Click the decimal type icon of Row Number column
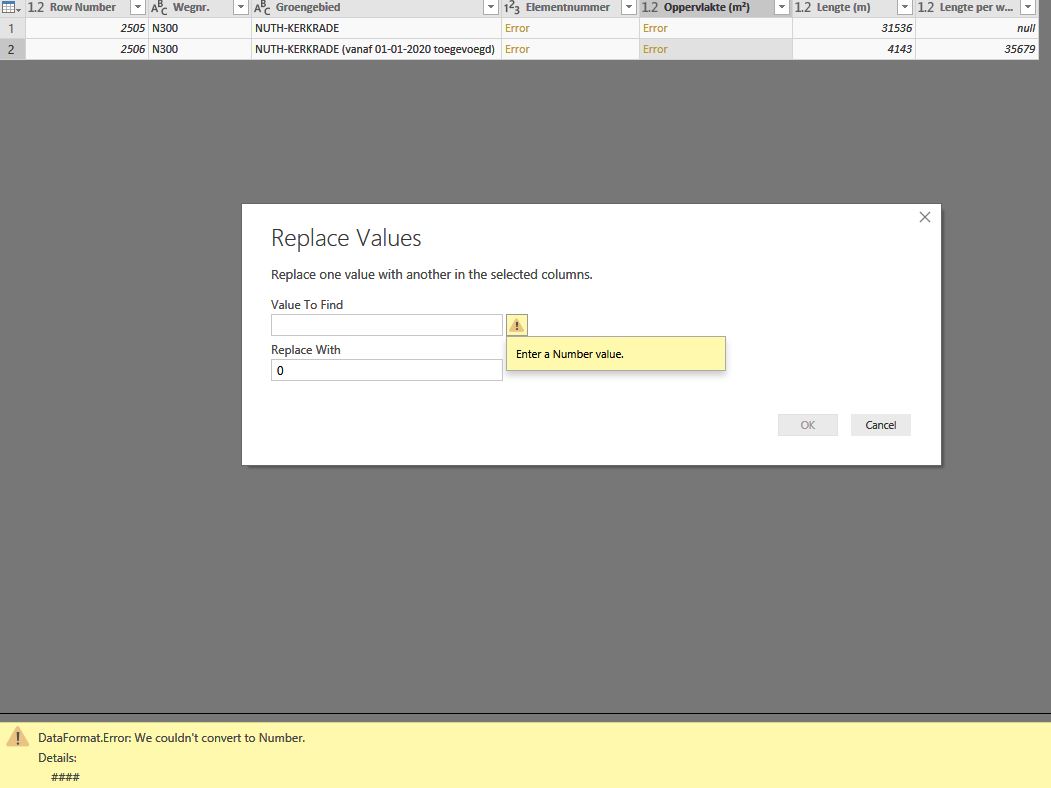 pos(36,7)
